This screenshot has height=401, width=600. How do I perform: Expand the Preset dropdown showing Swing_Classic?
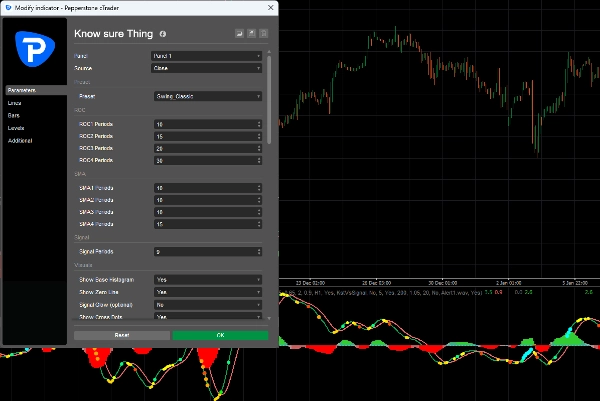208,96
